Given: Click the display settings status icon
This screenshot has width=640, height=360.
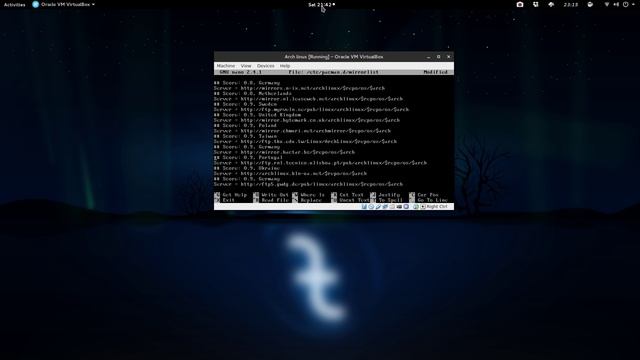Looking at the screenshot, I should pyautogui.click(x=399, y=207).
